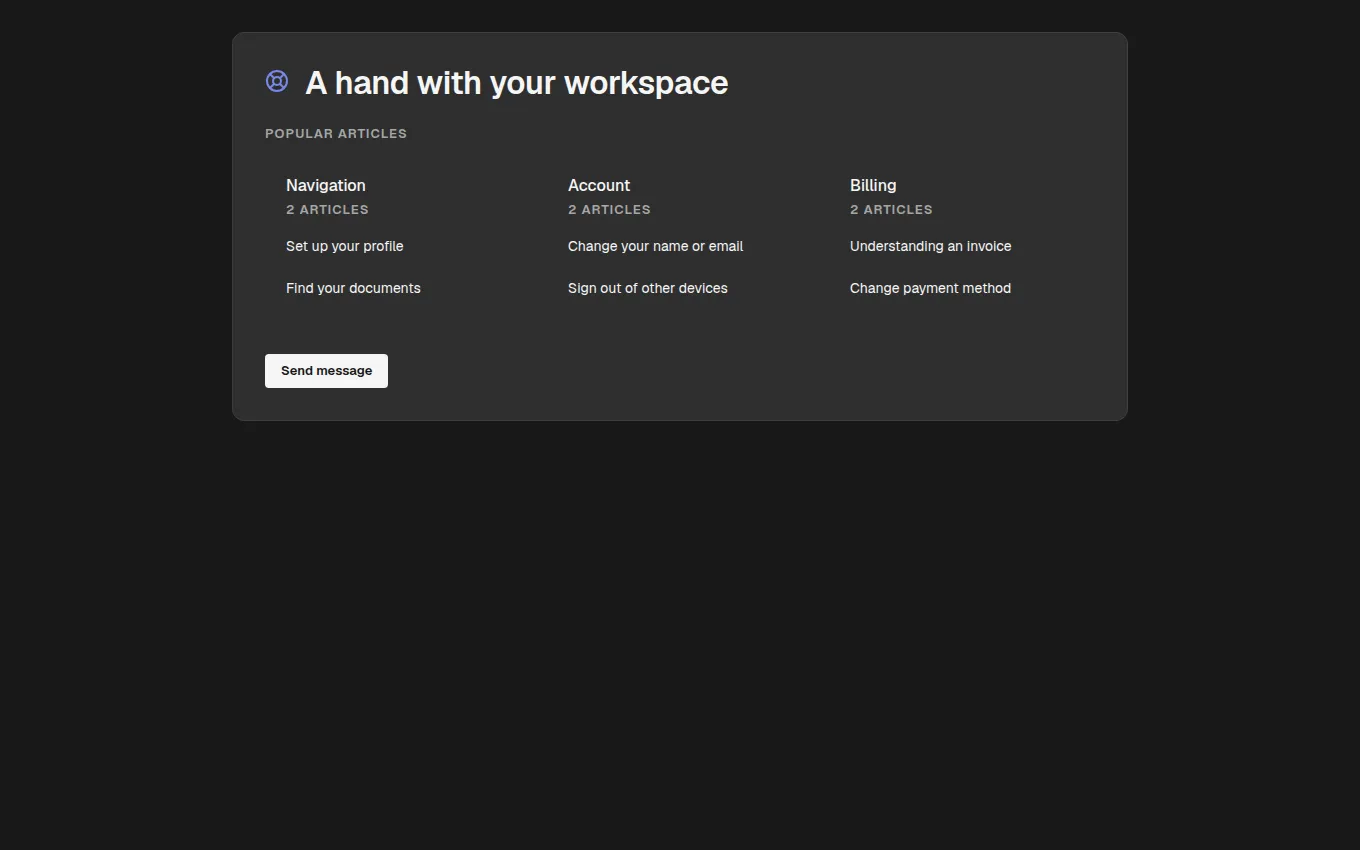Click the POPULAR ARTICLES section label

pyautogui.click(x=336, y=133)
